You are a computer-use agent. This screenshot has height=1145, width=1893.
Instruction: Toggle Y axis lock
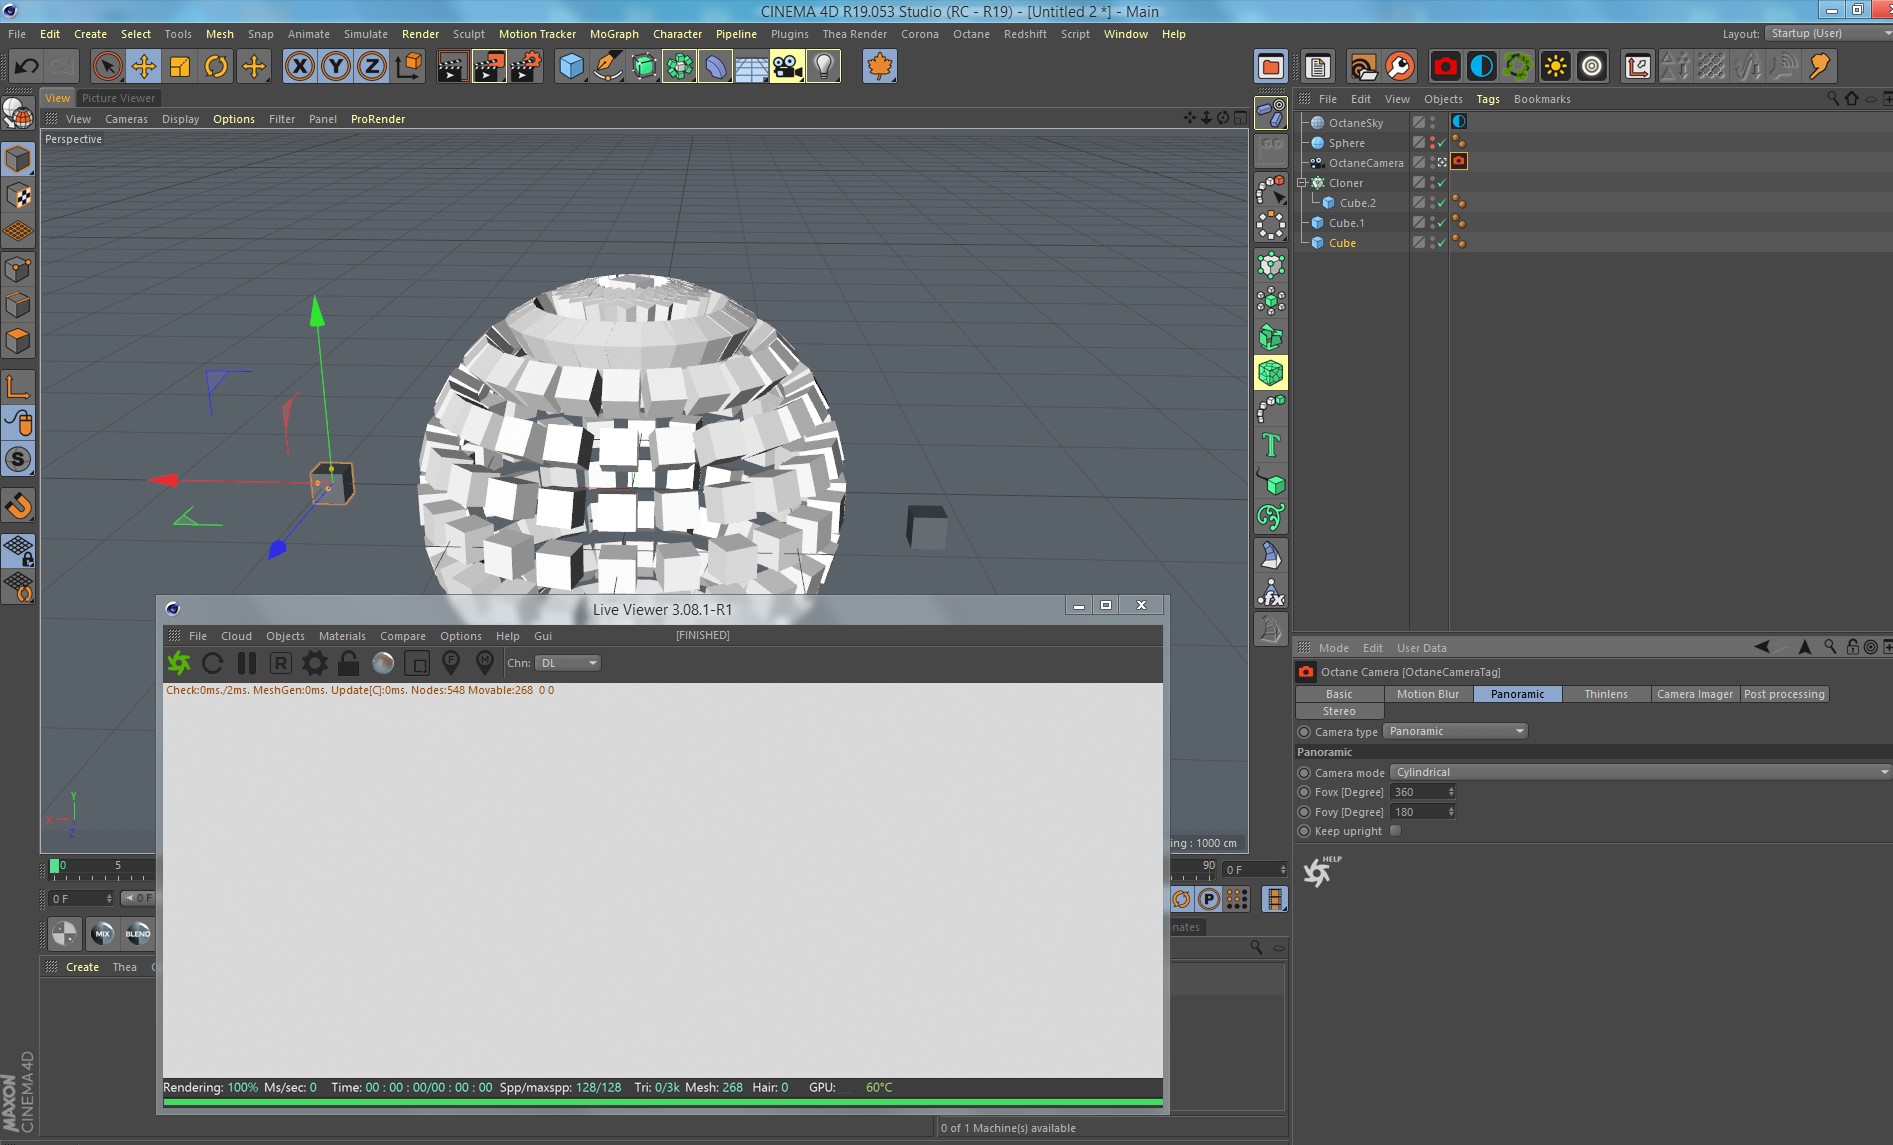tap(336, 67)
